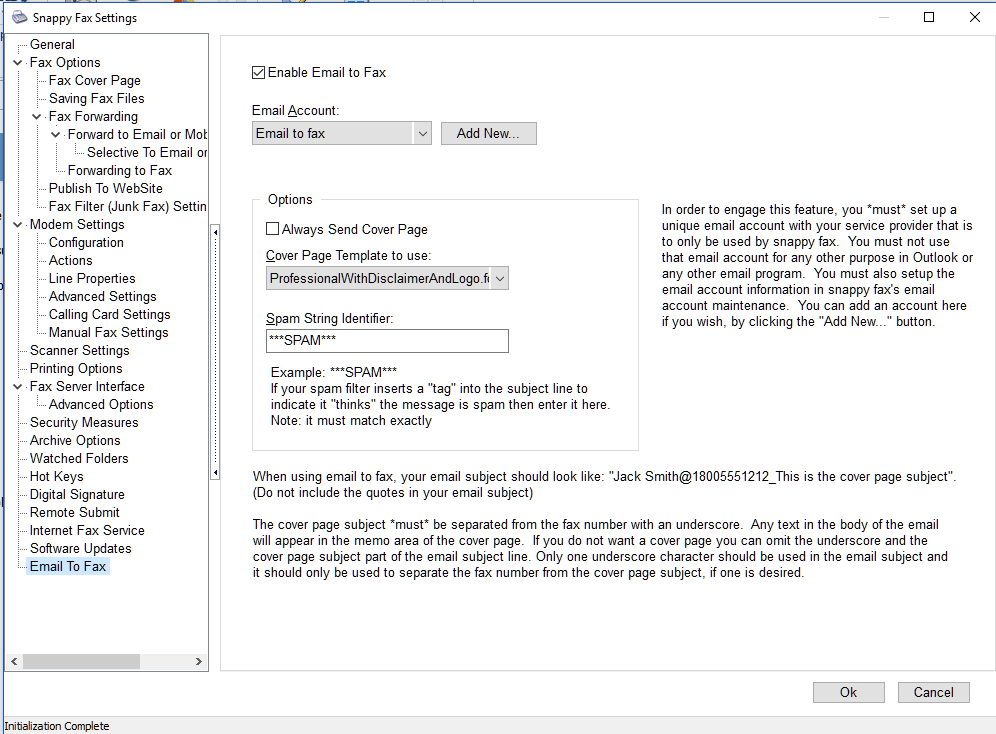
Task: Select Publish To WebSite item
Action: (x=105, y=189)
